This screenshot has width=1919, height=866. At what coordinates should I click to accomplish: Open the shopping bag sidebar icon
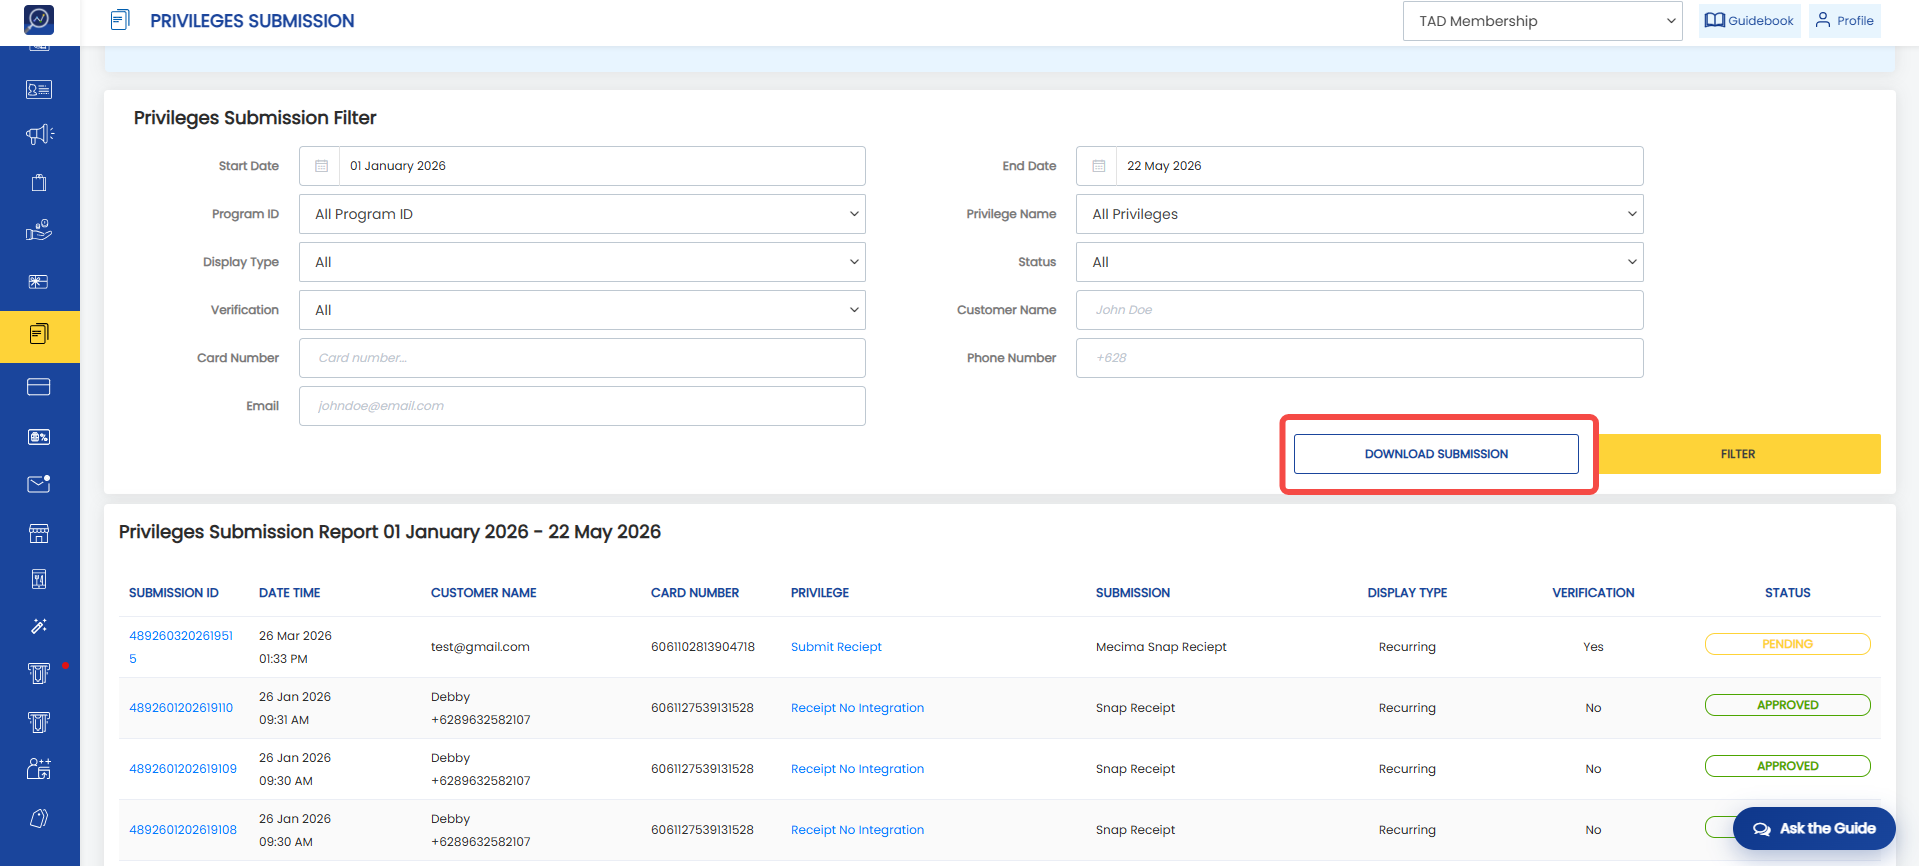click(x=39, y=182)
